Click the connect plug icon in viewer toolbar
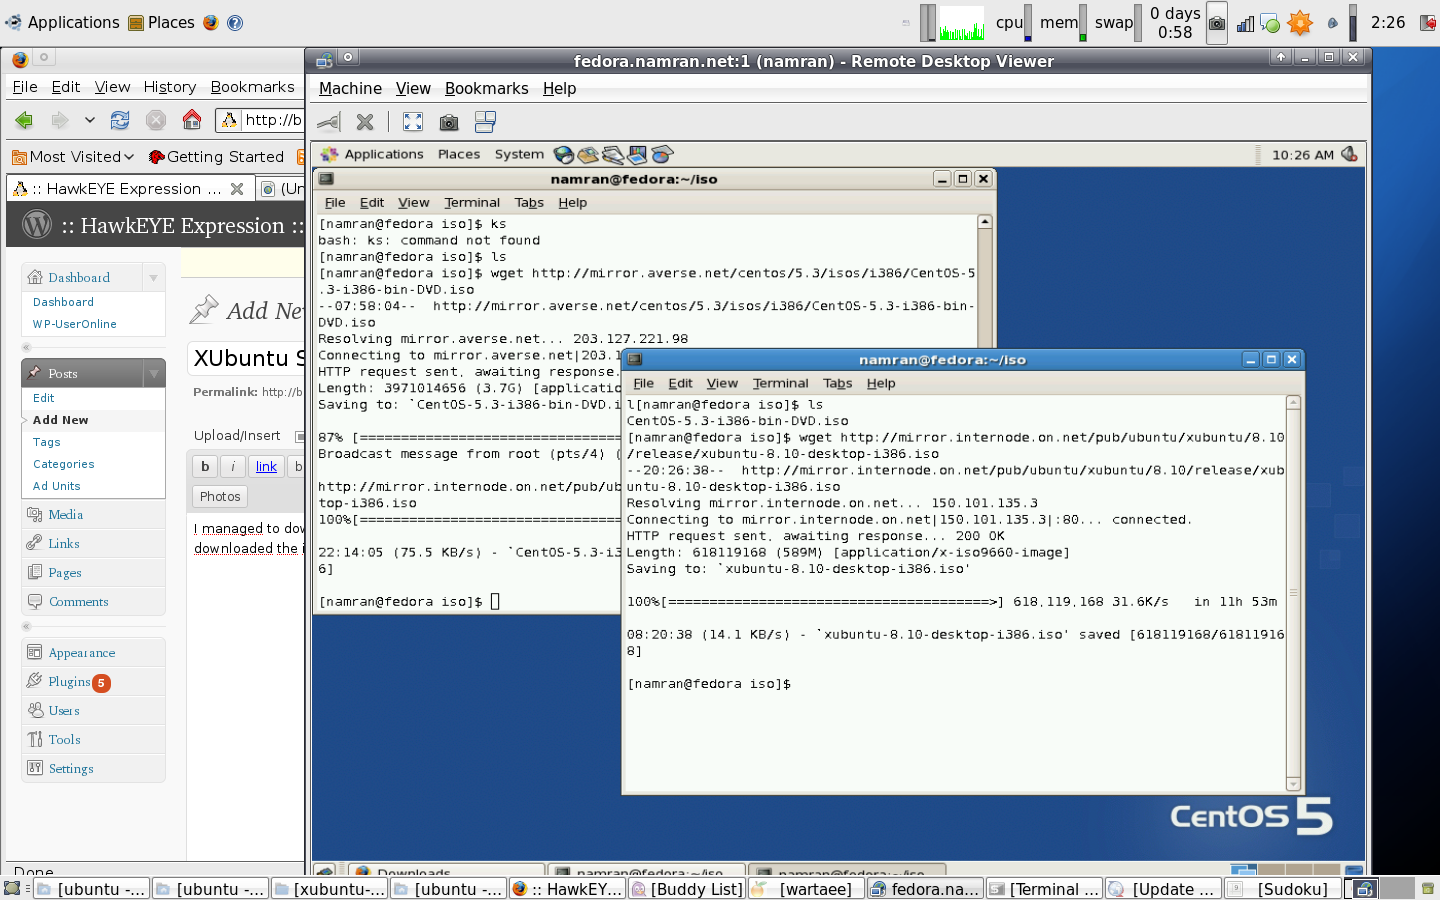1440x900 pixels. click(328, 122)
